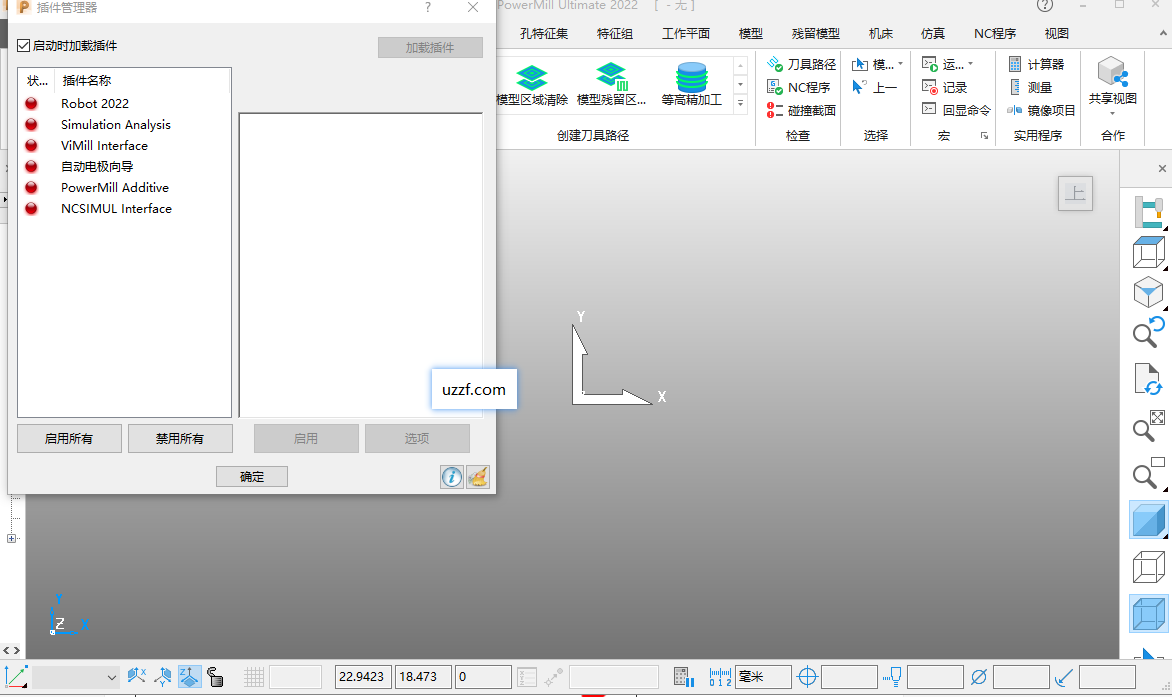Click the 测量 measure tool

1016,87
